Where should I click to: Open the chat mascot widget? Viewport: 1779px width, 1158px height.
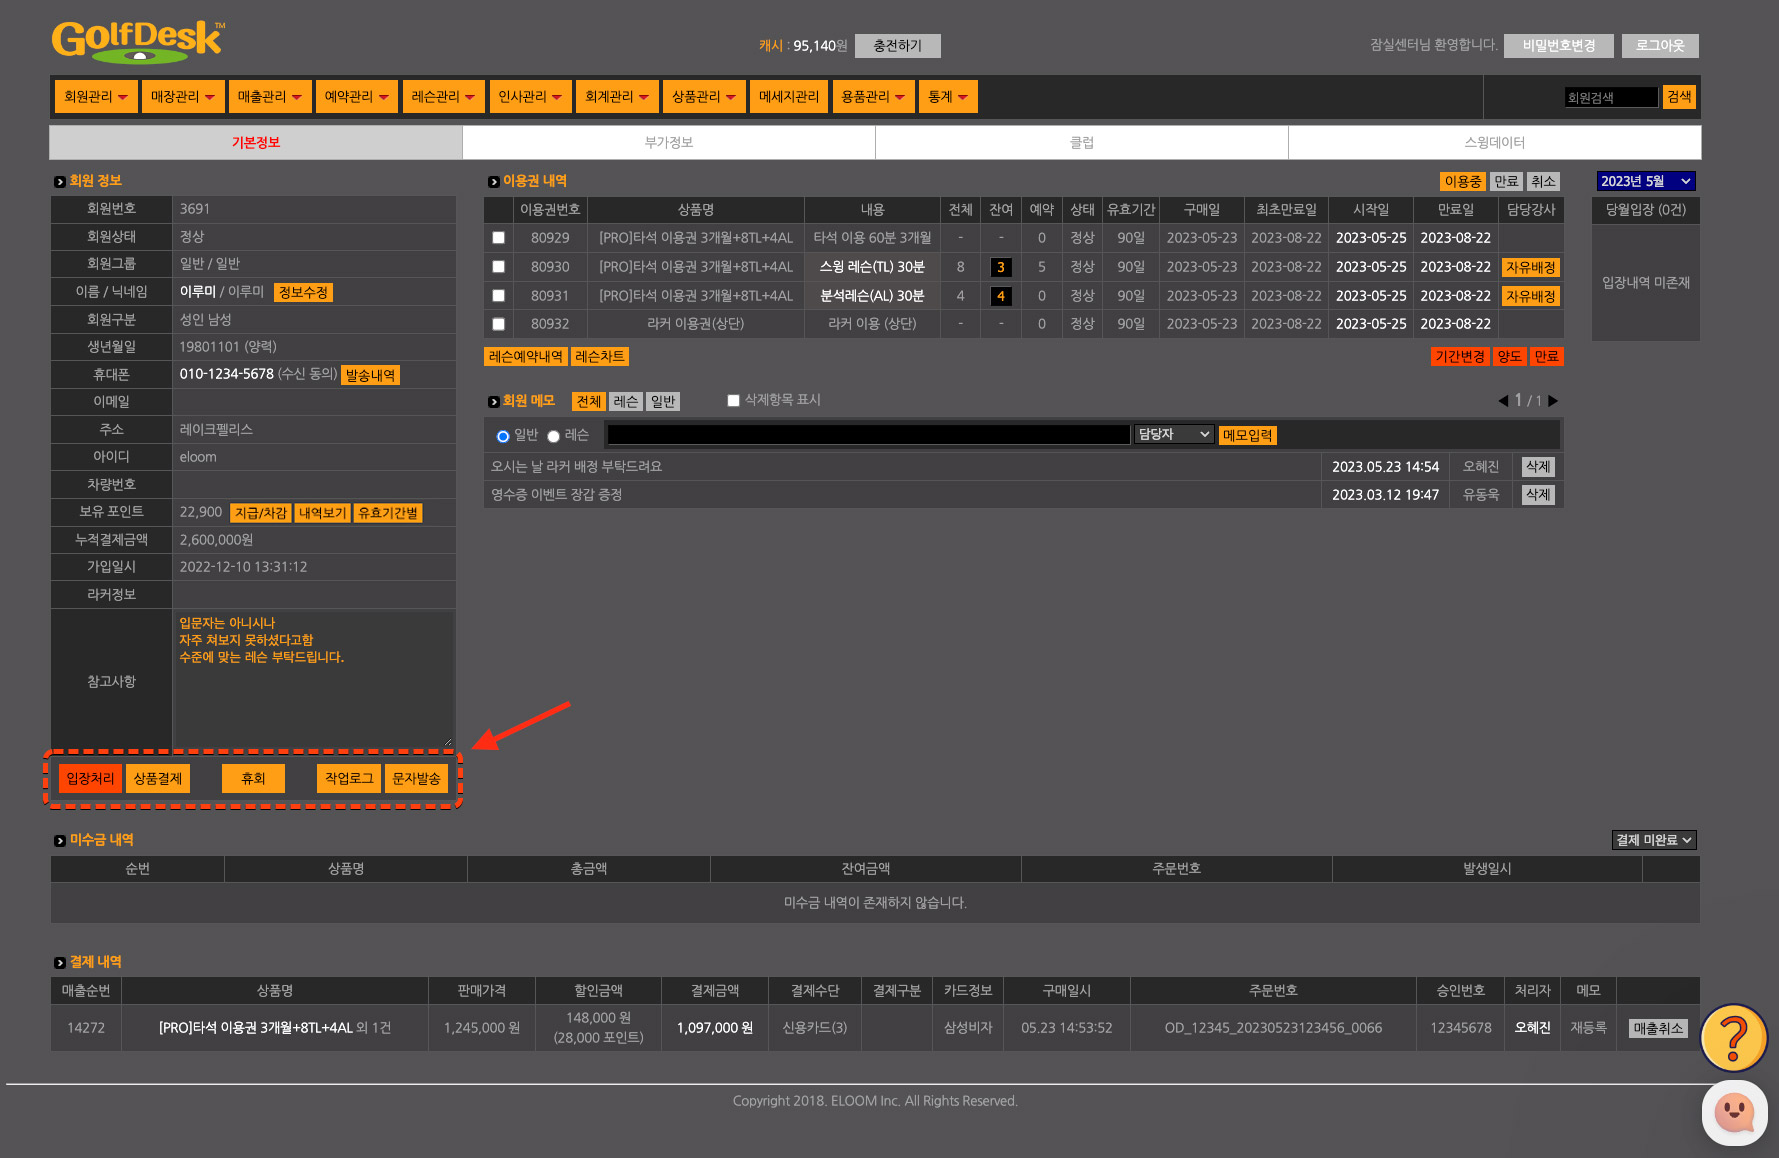[x=1734, y=1112]
